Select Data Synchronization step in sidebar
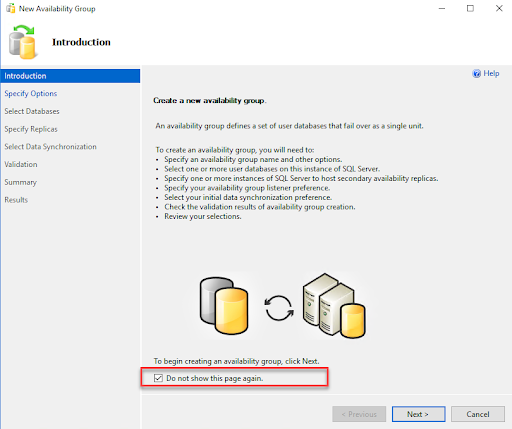Viewport: 512px width, 429px height. pyautogui.click(x=50, y=147)
